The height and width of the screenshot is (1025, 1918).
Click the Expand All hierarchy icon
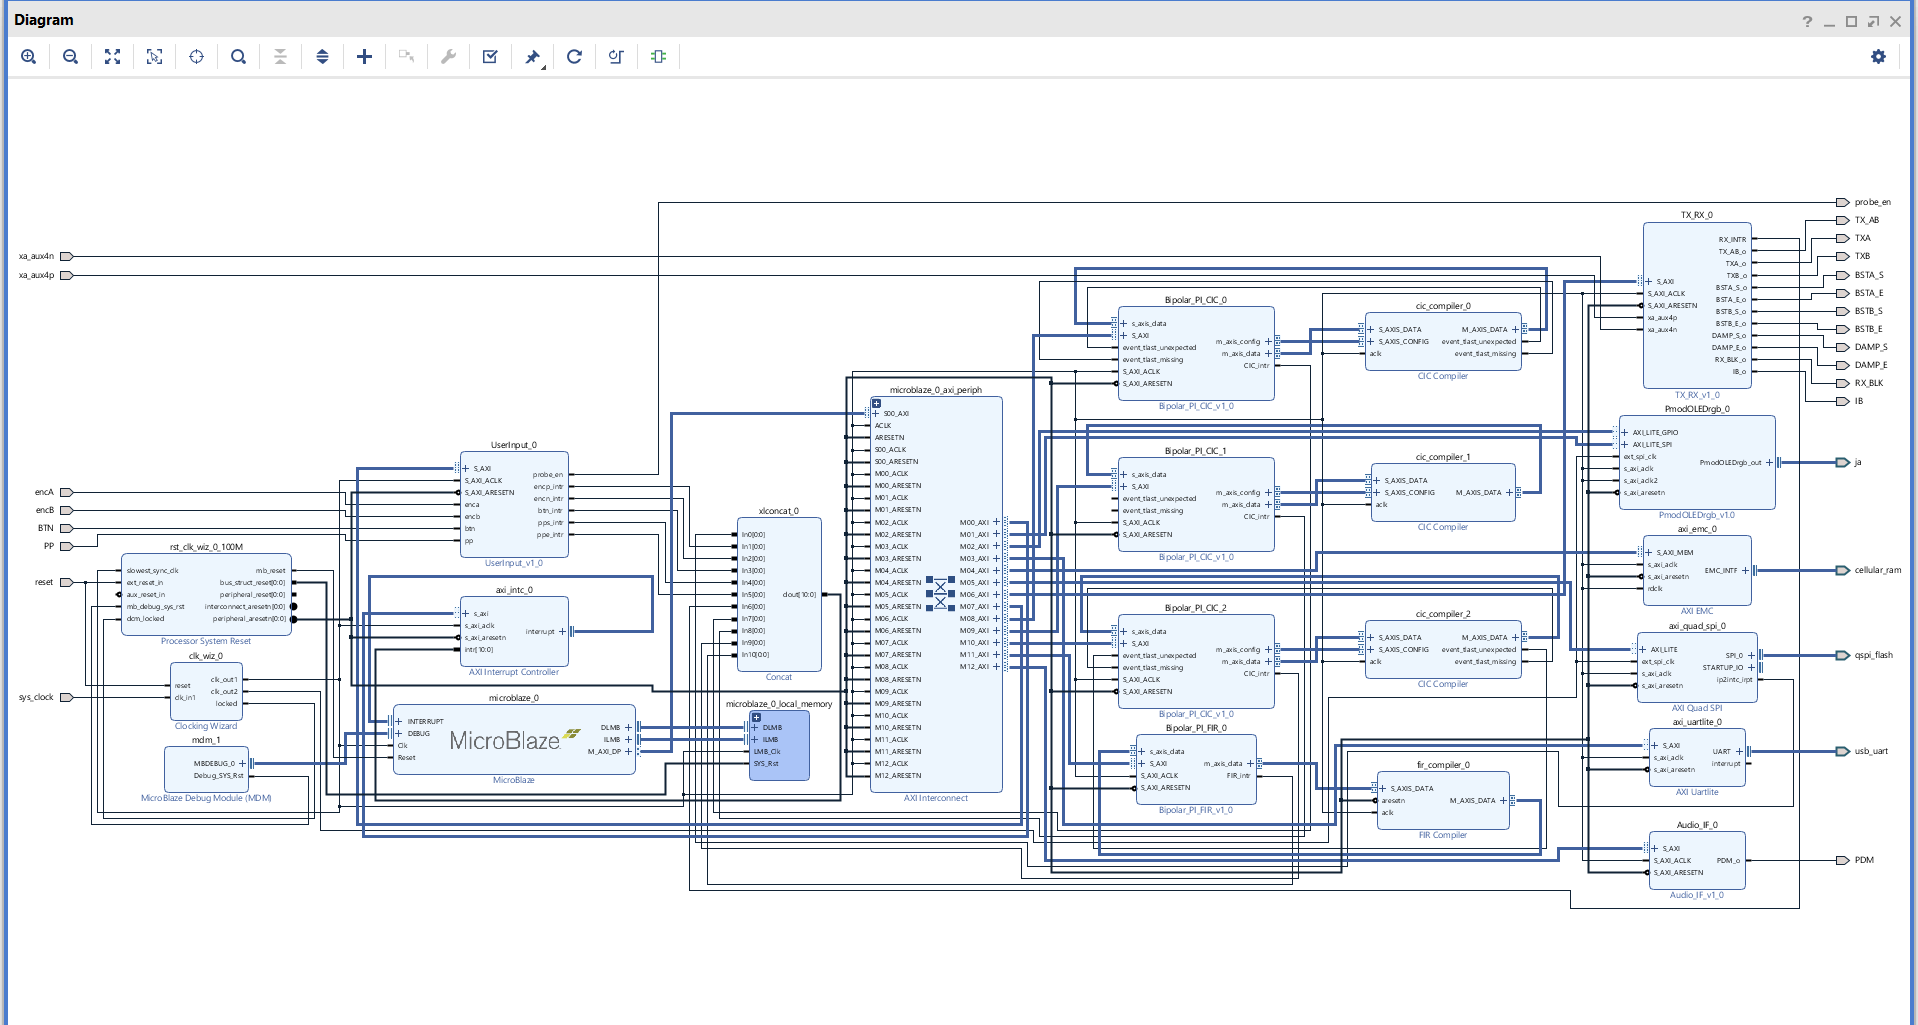click(x=322, y=57)
